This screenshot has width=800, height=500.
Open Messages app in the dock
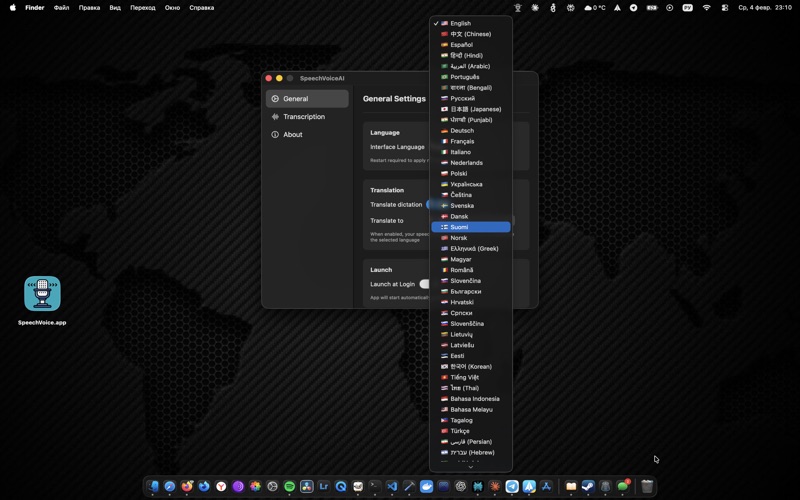coord(622,487)
